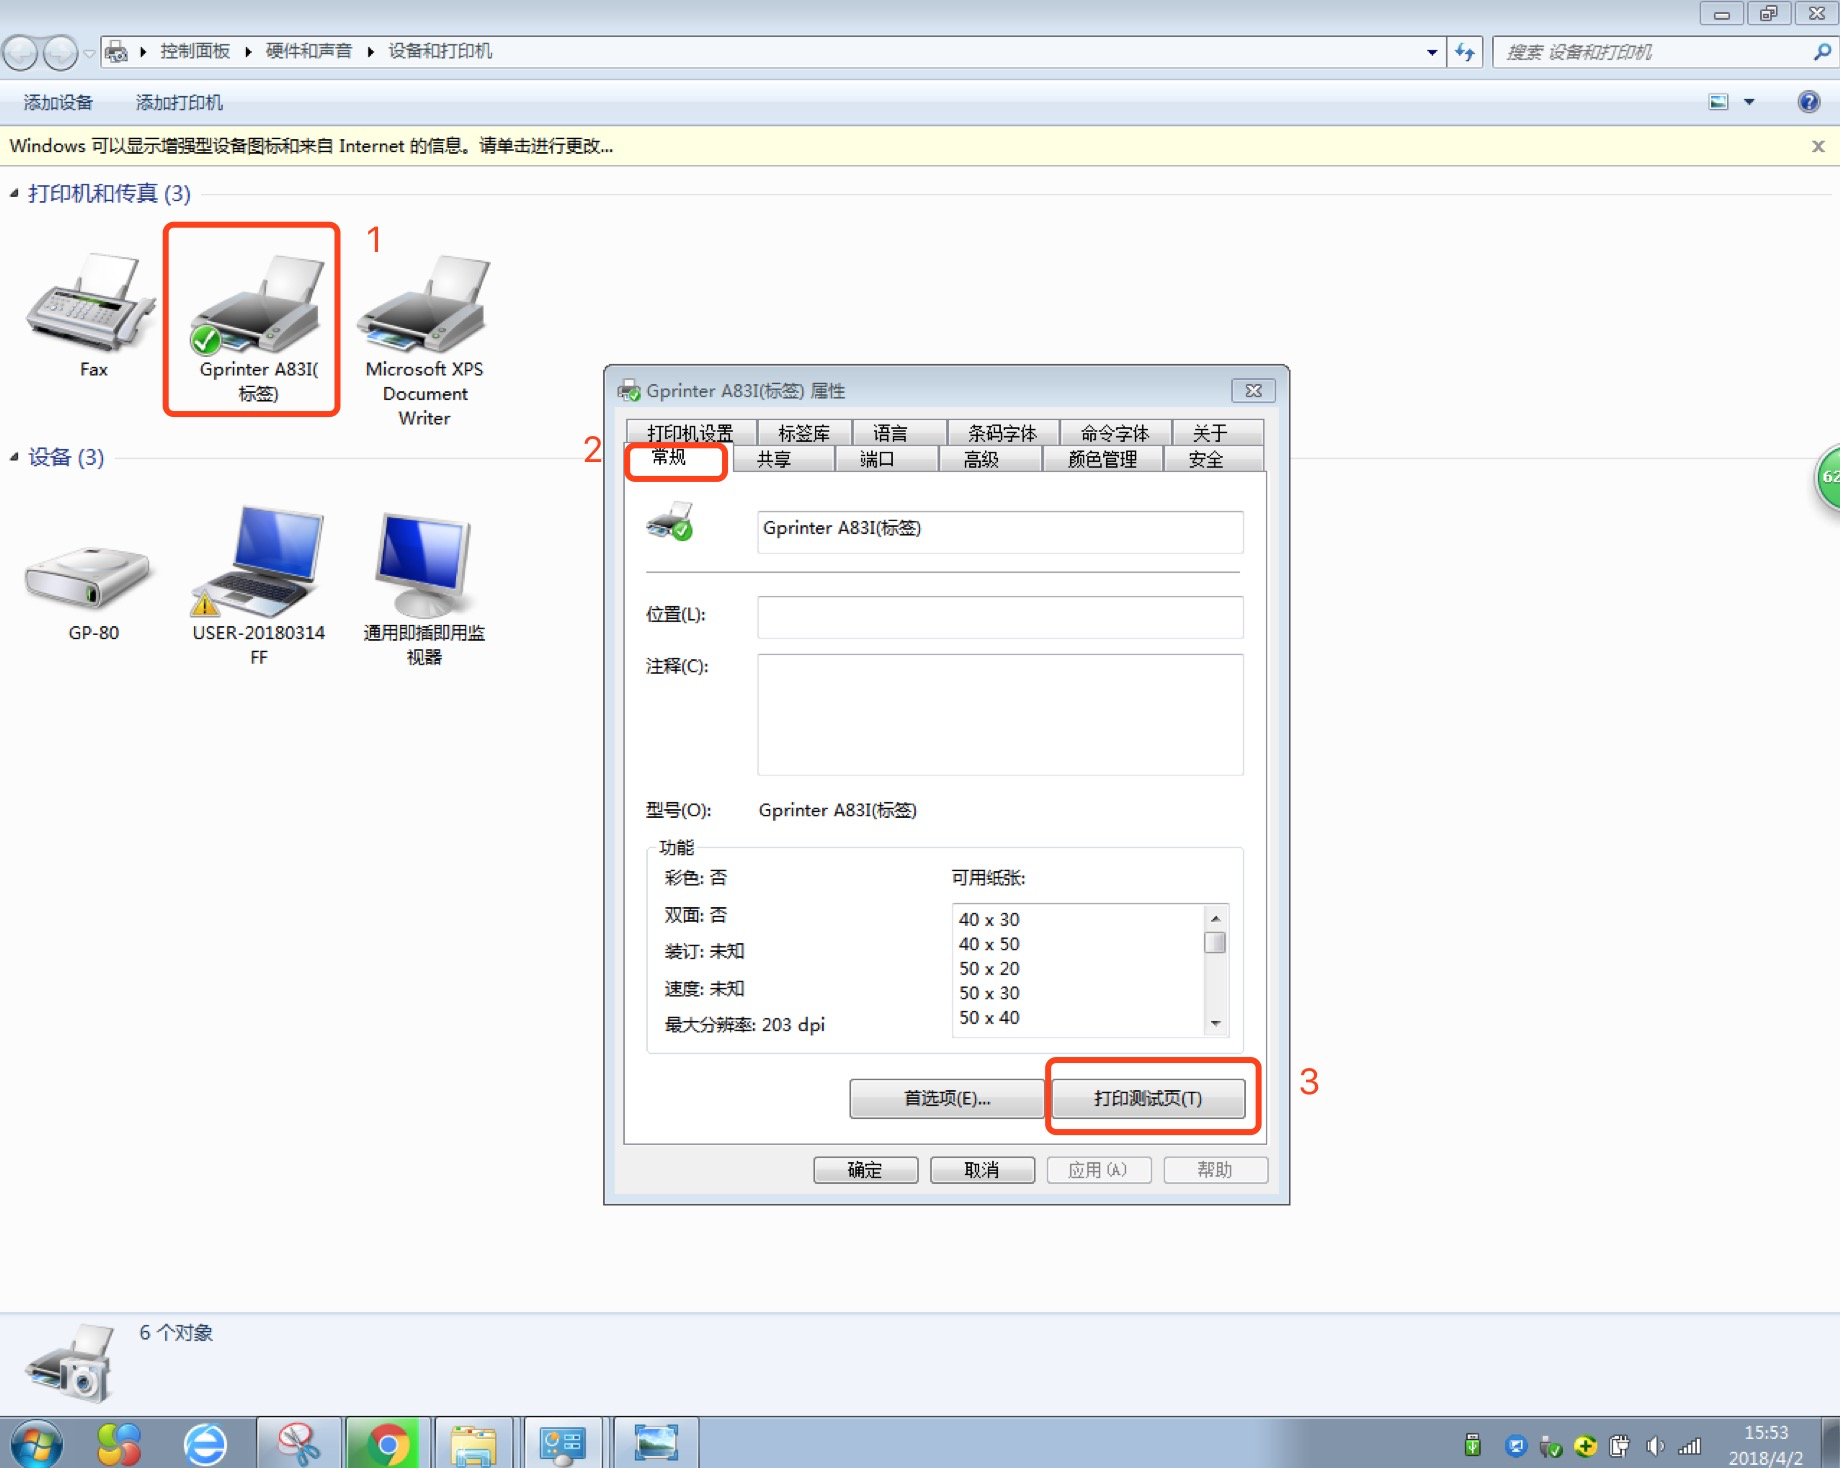Close the Gprinter properties dialog
Screen dimensions: 1840x1468
[1253, 390]
